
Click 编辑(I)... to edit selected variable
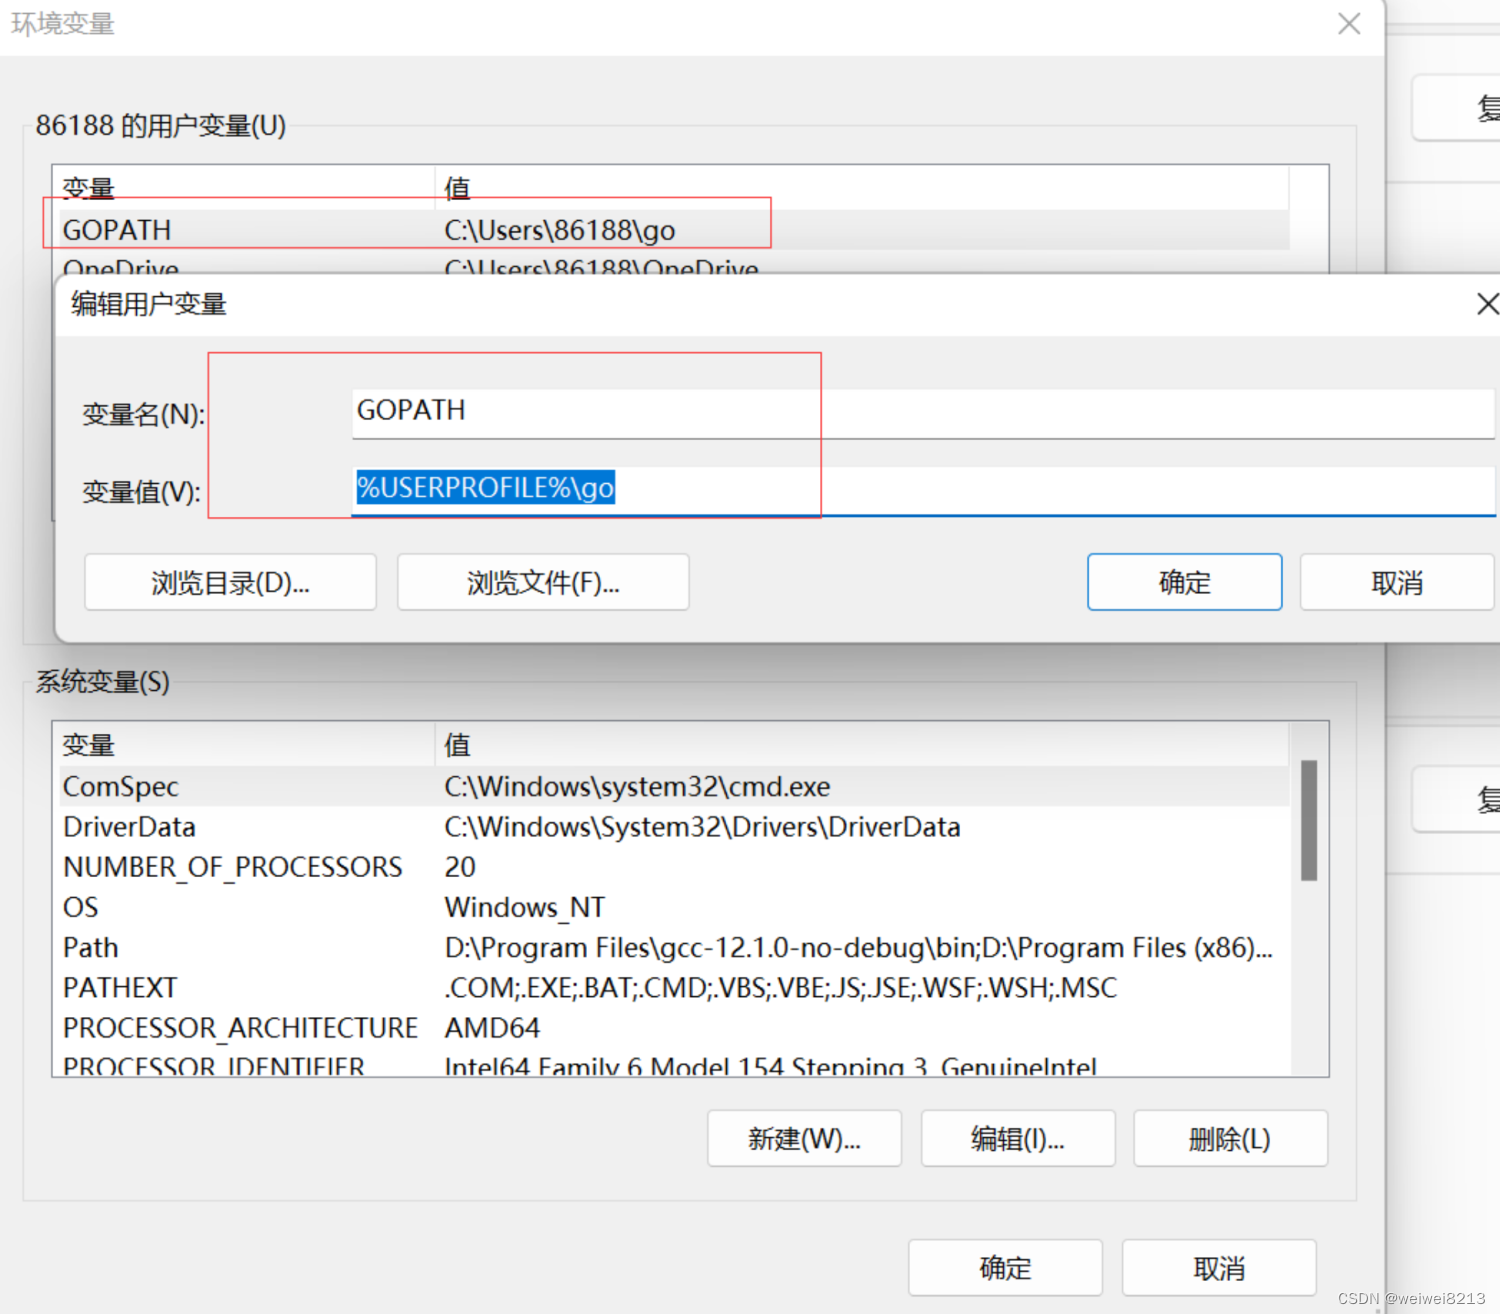pos(1017,1138)
